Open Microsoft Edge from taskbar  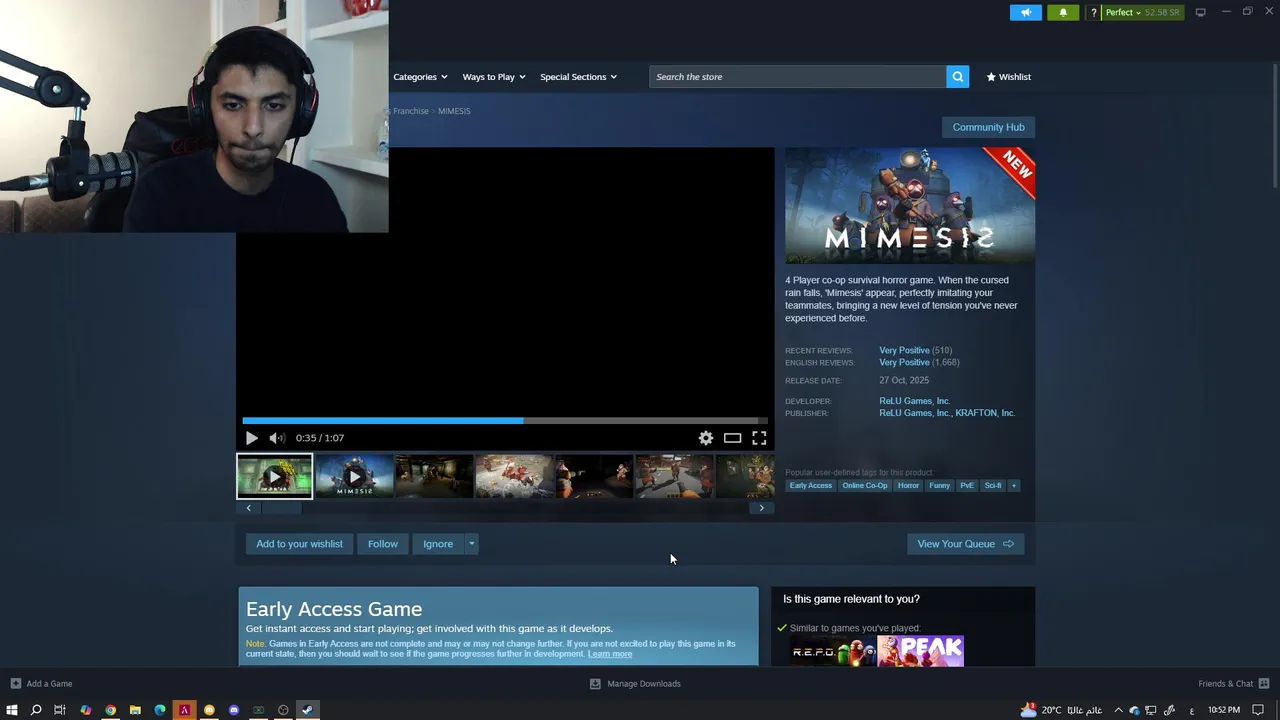pos(159,710)
